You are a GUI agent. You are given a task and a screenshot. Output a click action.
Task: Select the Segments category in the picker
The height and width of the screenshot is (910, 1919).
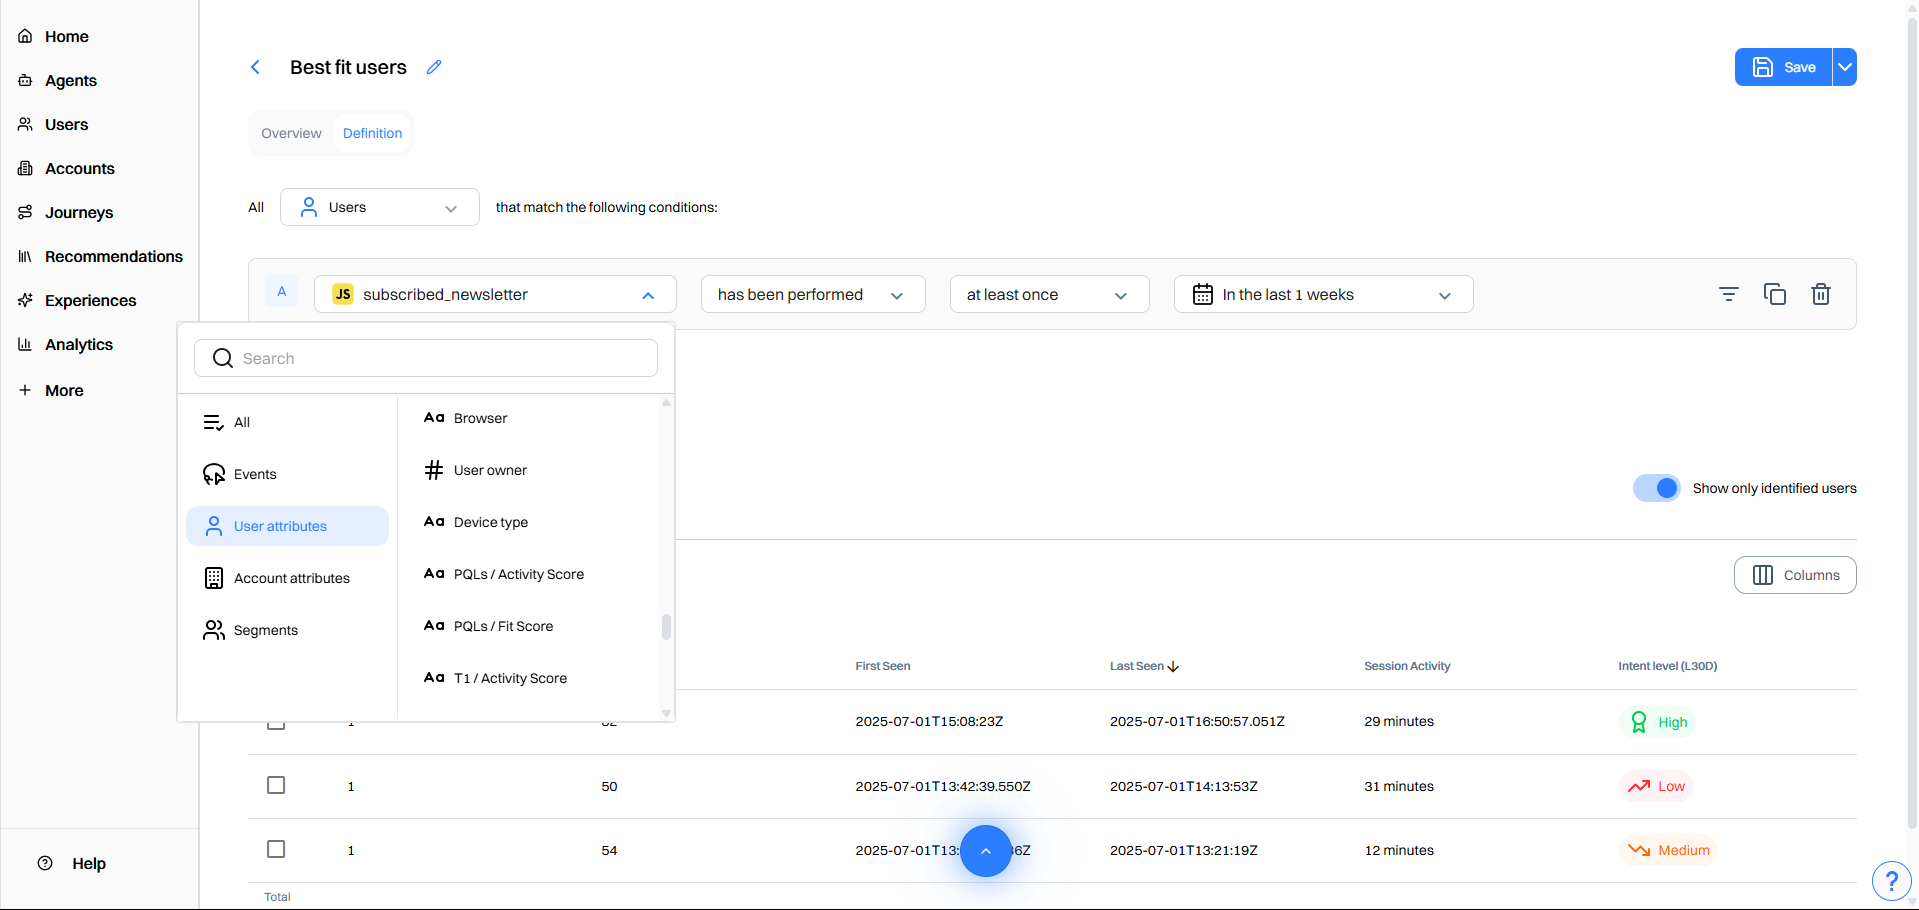point(287,630)
